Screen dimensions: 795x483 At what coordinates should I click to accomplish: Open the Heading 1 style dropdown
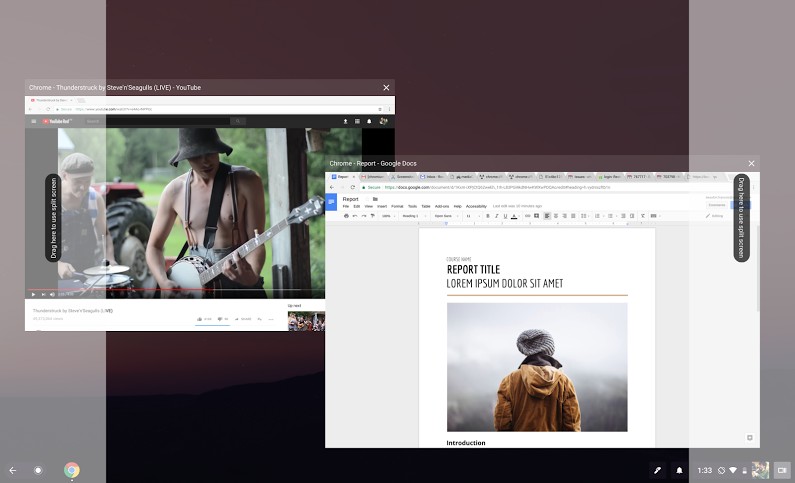414,216
